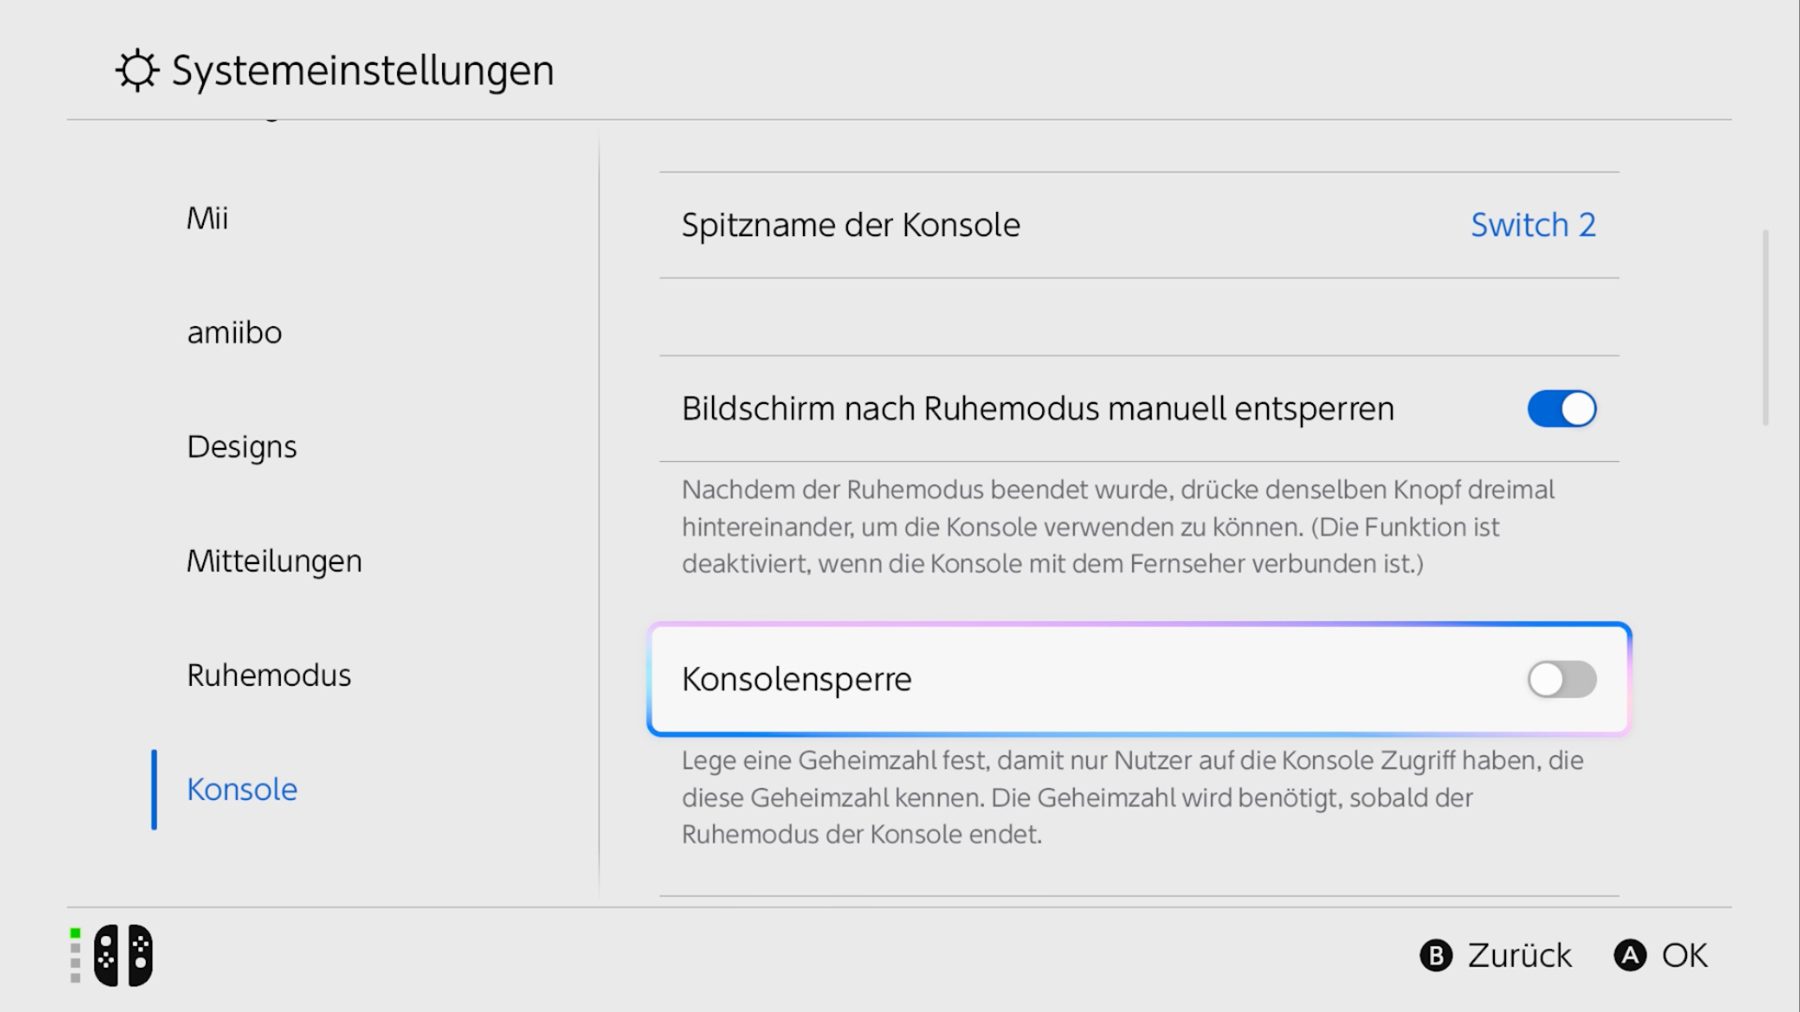Image resolution: width=1800 pixels, height=1012 pixels.
Task: Open the Mii settings section
Action: pos(208,218)
